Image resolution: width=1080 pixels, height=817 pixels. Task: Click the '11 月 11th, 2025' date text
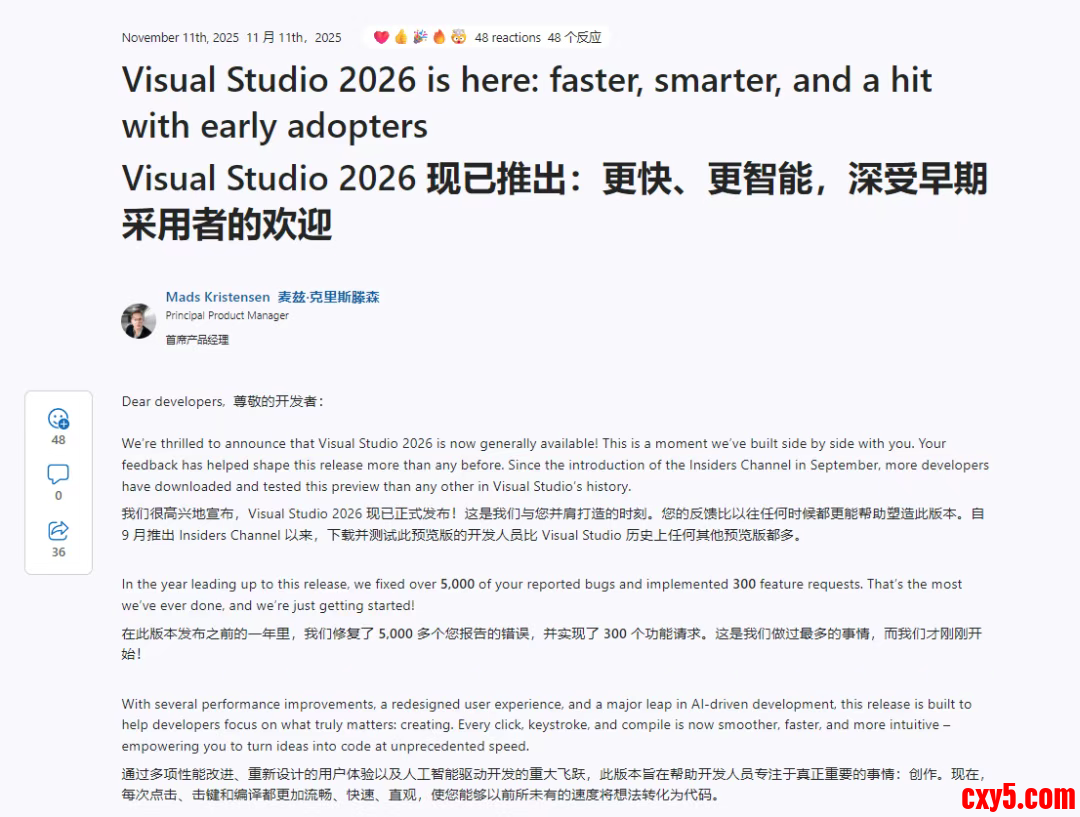294,38
